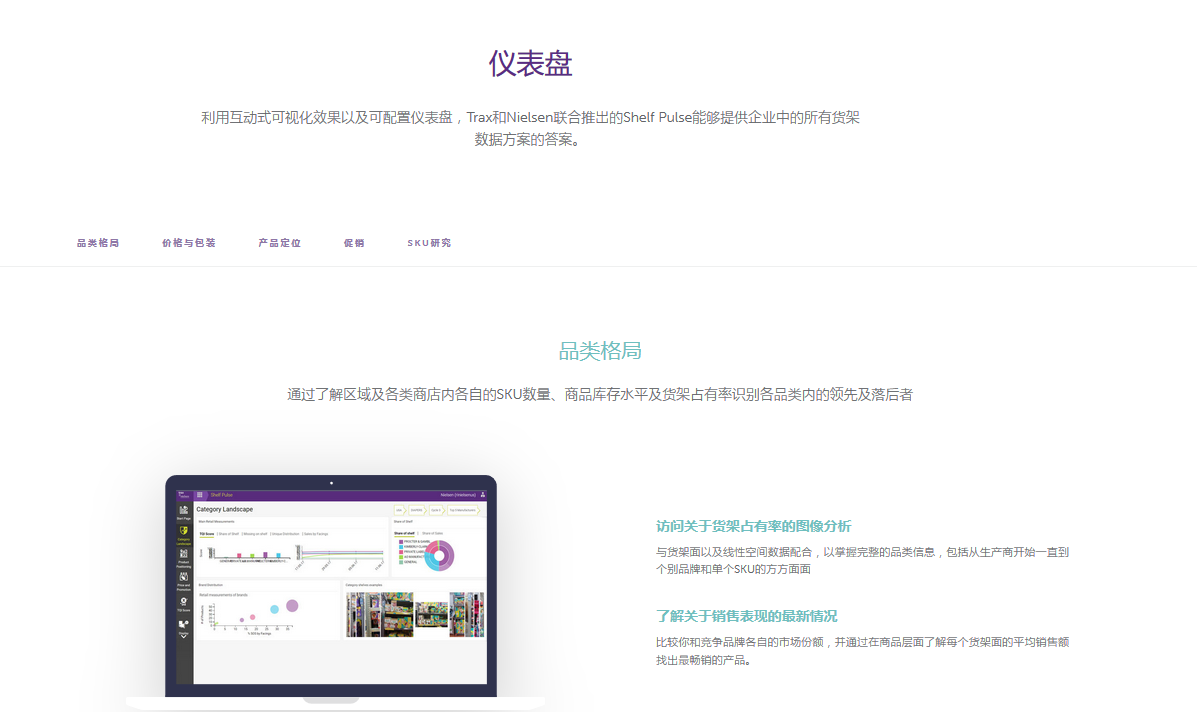Click the Display icon at sidebar bottom
1197x712 pixels.
tap(183, 623)
